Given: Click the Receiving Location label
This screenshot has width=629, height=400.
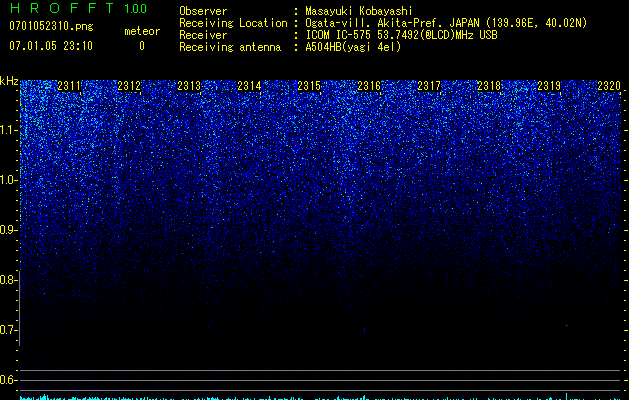Looking at the screenshot, I should click(233, 23).
